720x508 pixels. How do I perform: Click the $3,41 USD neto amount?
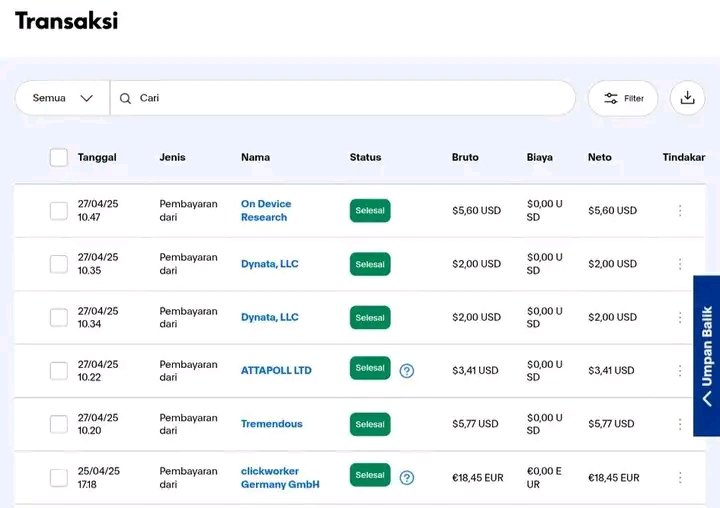pyautogui.click(x=611, y=371)
